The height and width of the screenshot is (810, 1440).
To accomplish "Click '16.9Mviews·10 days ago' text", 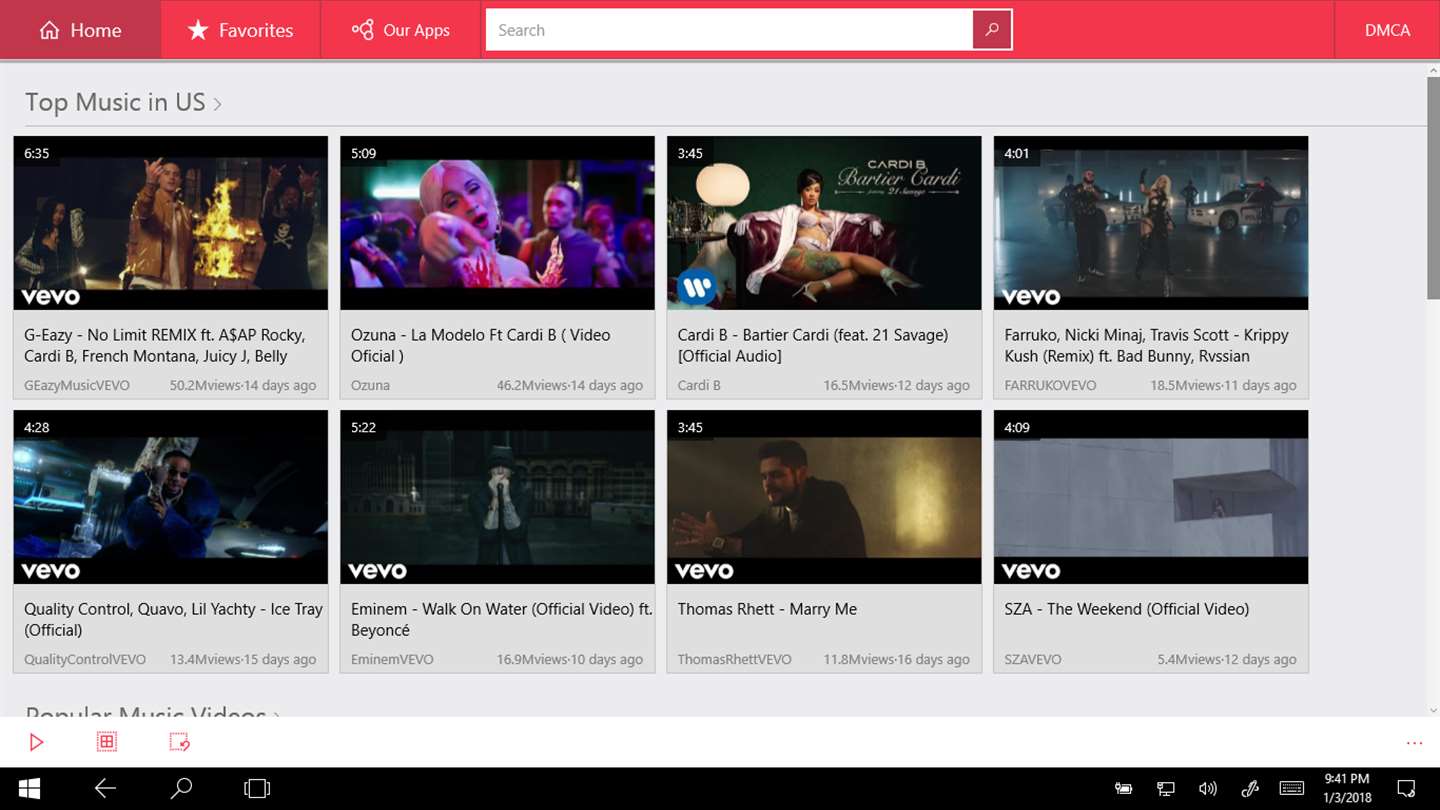I will tap(570, 659).
